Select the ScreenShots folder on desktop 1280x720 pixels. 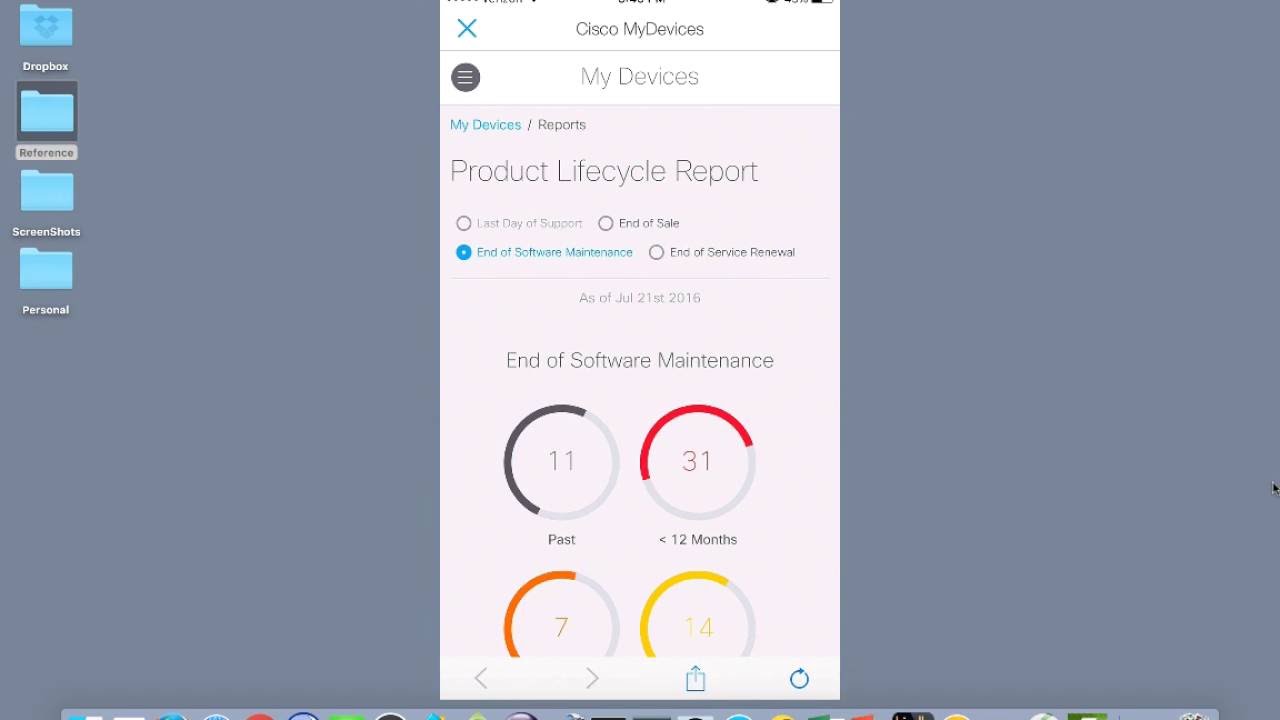pyautogui.click(x=46, y=204)
